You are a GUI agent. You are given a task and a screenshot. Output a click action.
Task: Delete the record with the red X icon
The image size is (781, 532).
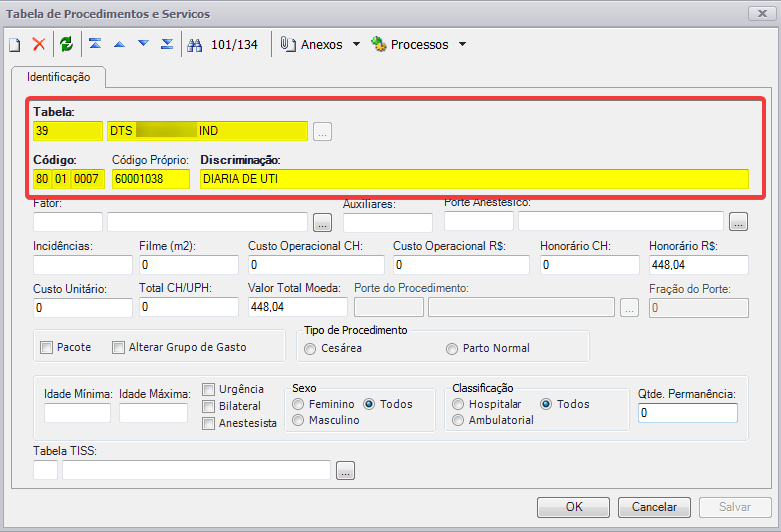coord(39,44)
